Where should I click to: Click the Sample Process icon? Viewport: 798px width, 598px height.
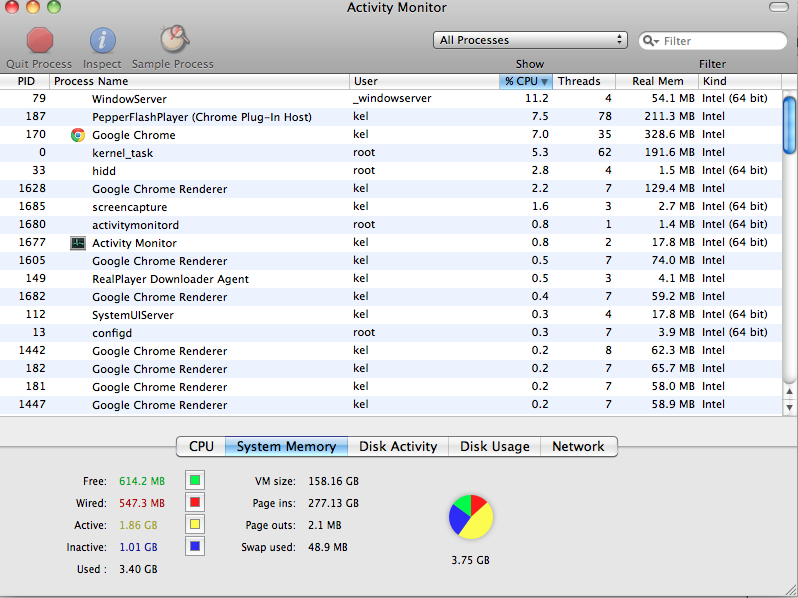point(174,39)
